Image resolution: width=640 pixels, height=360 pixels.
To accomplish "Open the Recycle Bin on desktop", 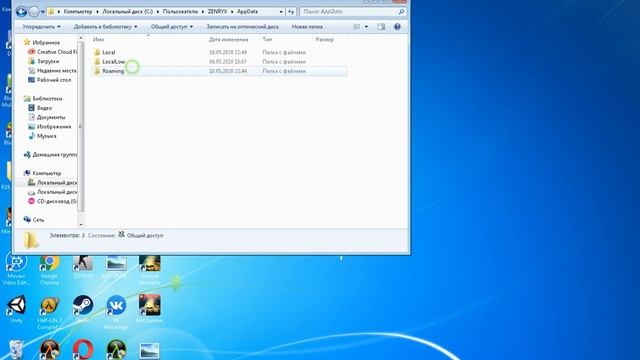I will (16, 350).
